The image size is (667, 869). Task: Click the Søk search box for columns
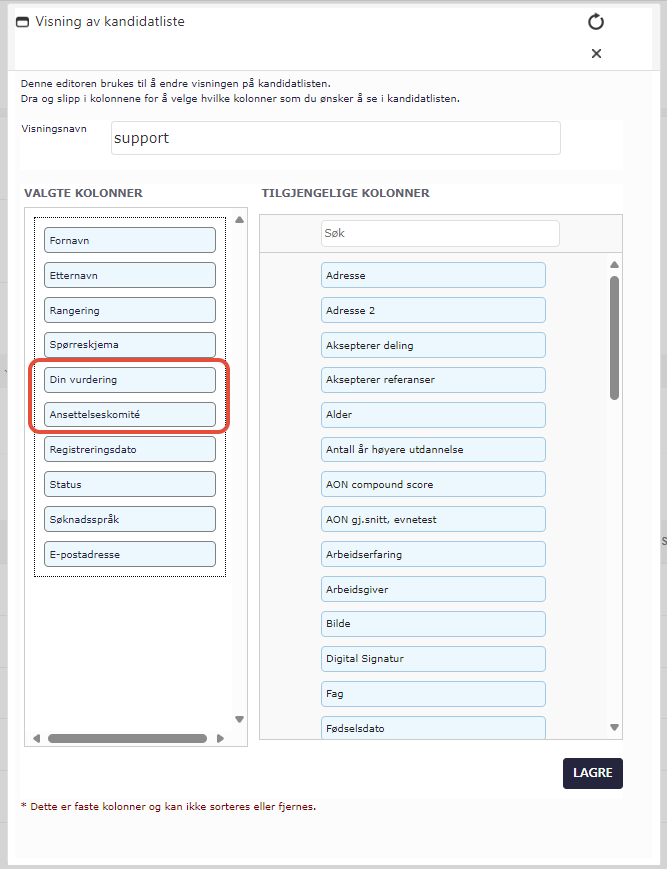click(440, 233)
